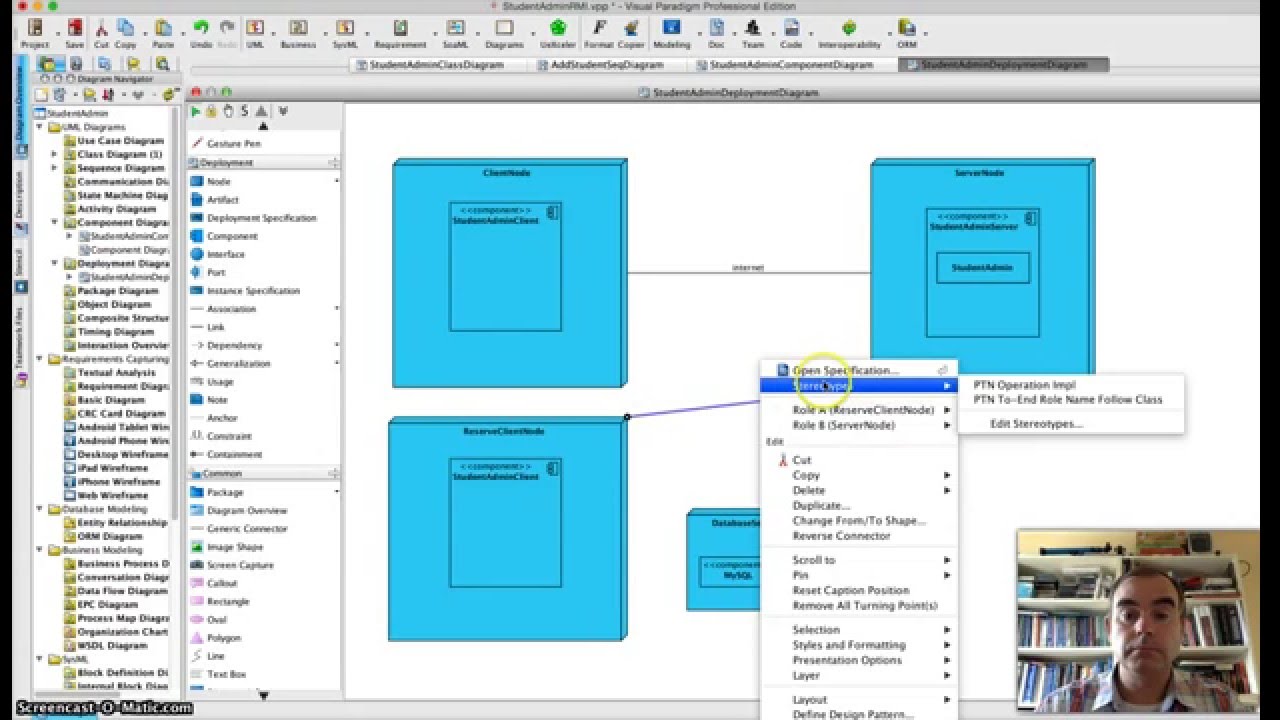Collapse the Deployment palette section header

(264, 162)
